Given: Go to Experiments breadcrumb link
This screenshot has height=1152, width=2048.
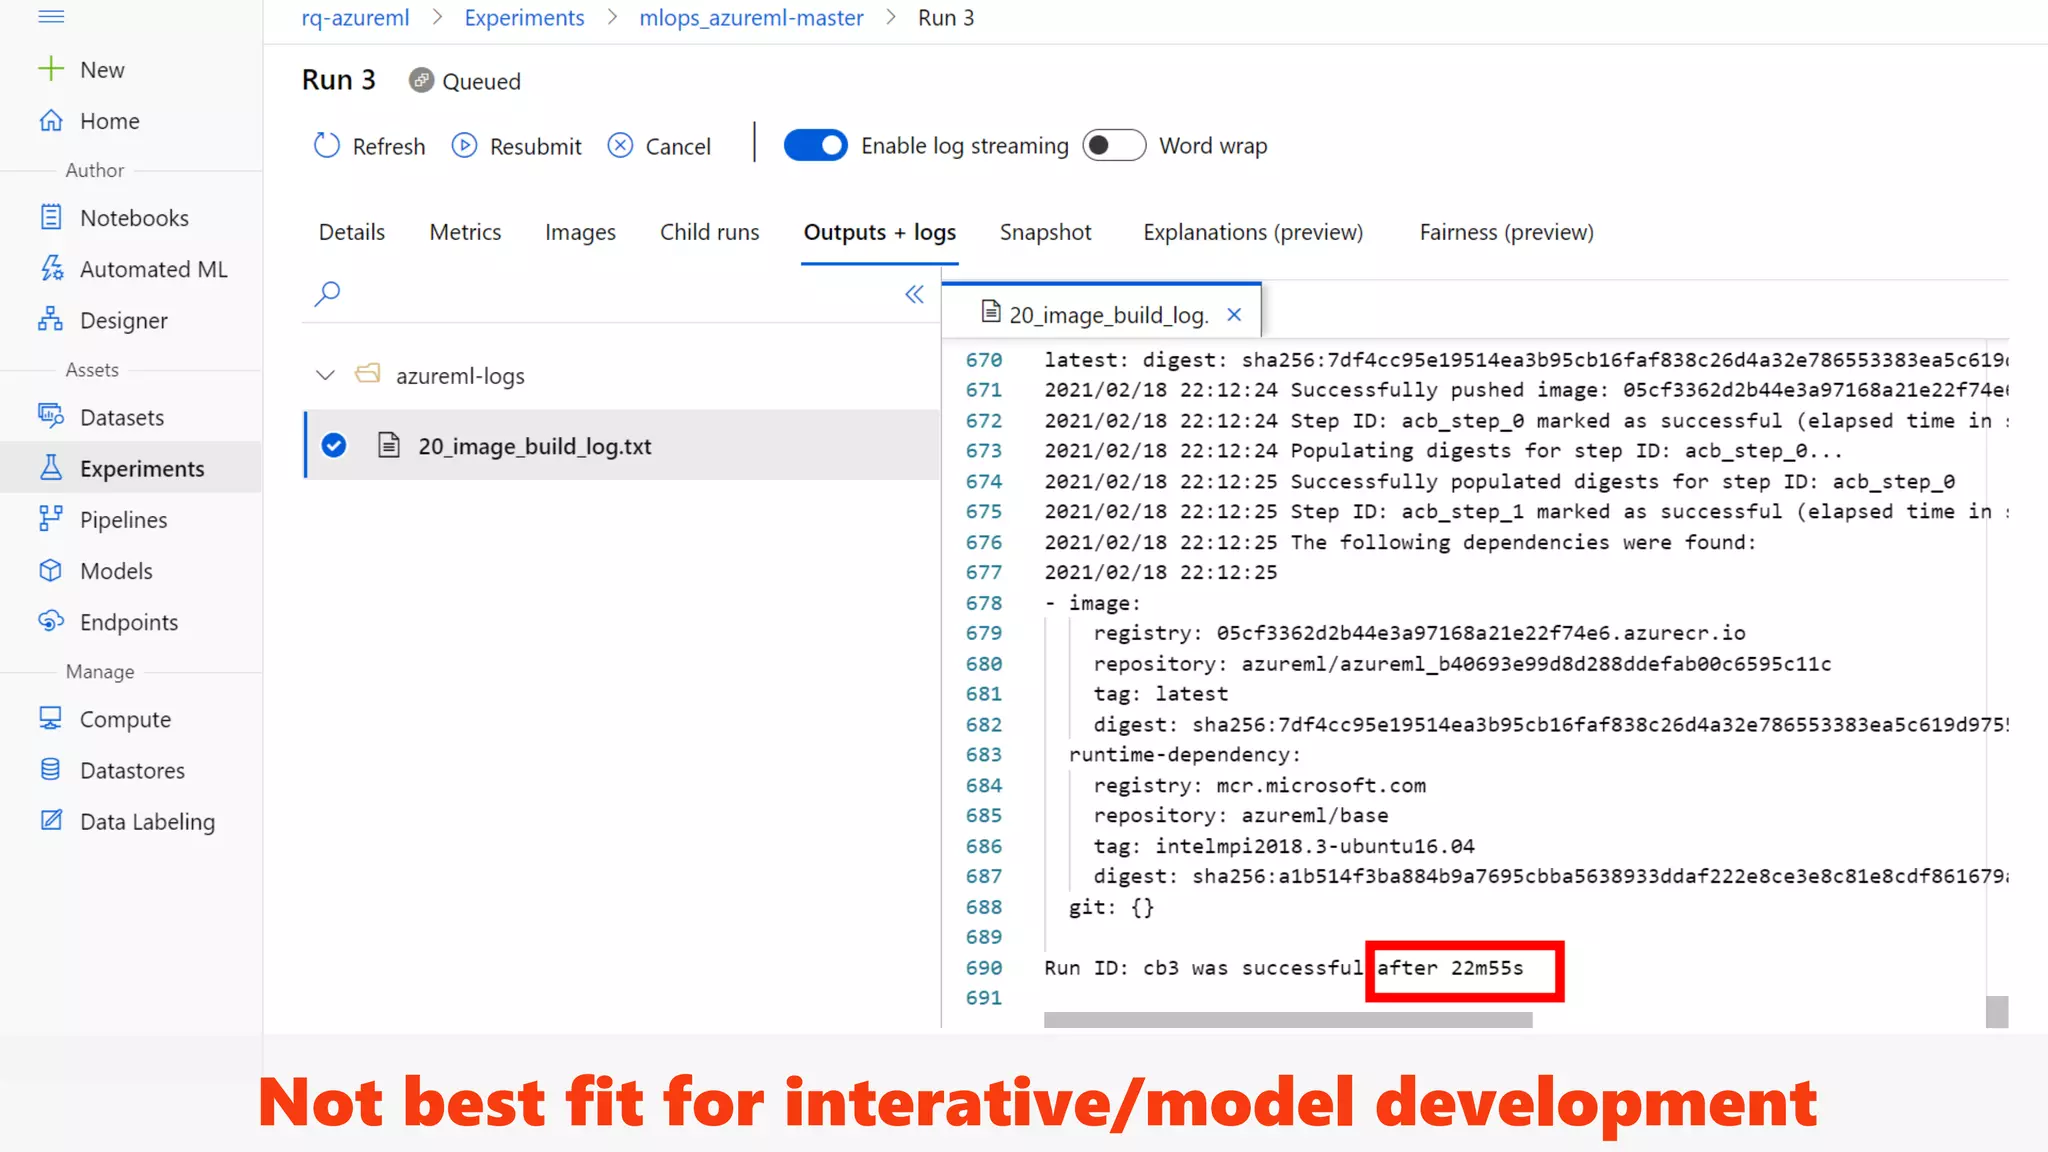Looking at the screenshot, I should point(524,18).
